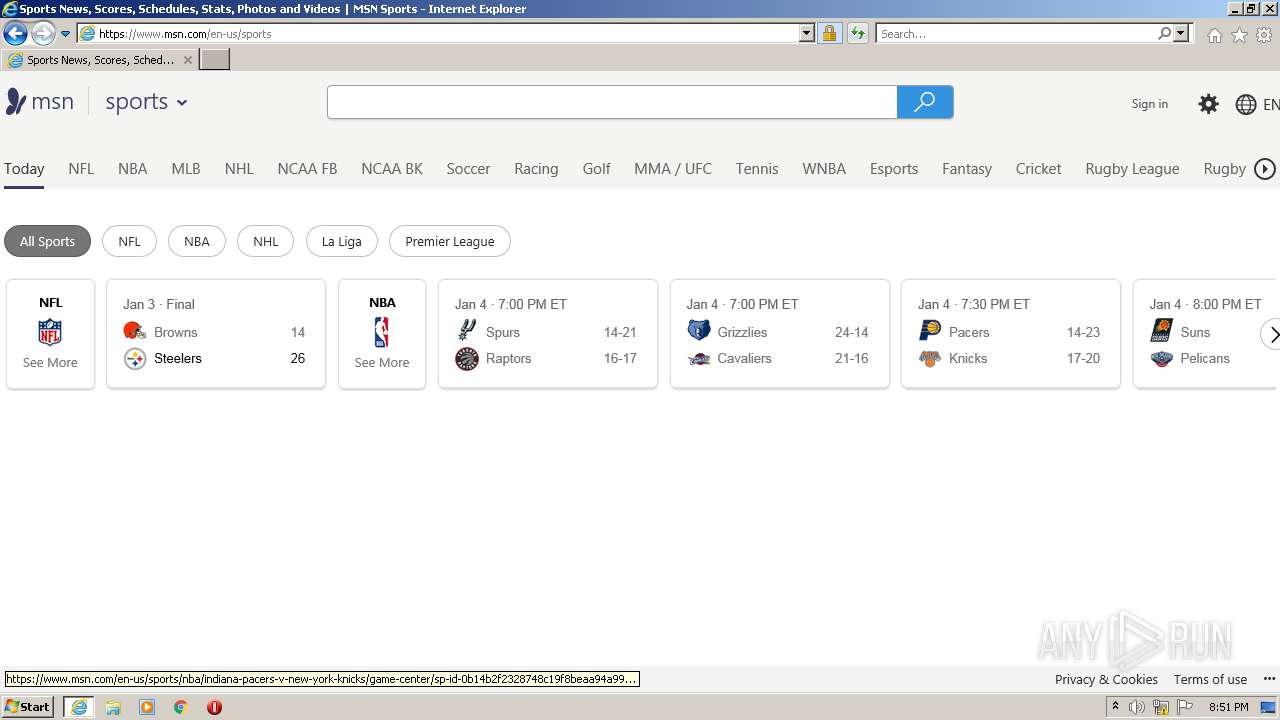Image resolution: width=1280 pixels, height=720 pixels.
Task: Open Favorites star icon
Action: pyautogui.click(x=1239, y=35)
